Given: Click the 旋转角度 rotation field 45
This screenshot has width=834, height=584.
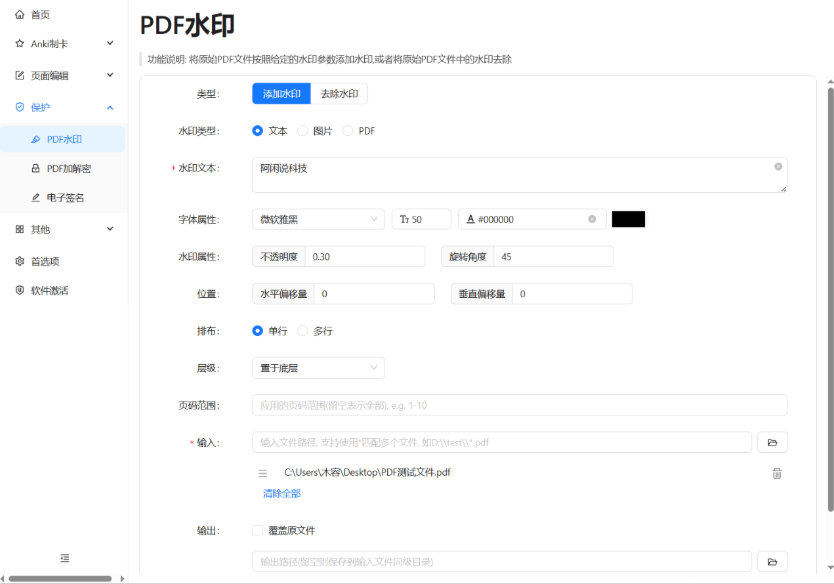Looking at the screenshot, I should (x=554, y=256).
